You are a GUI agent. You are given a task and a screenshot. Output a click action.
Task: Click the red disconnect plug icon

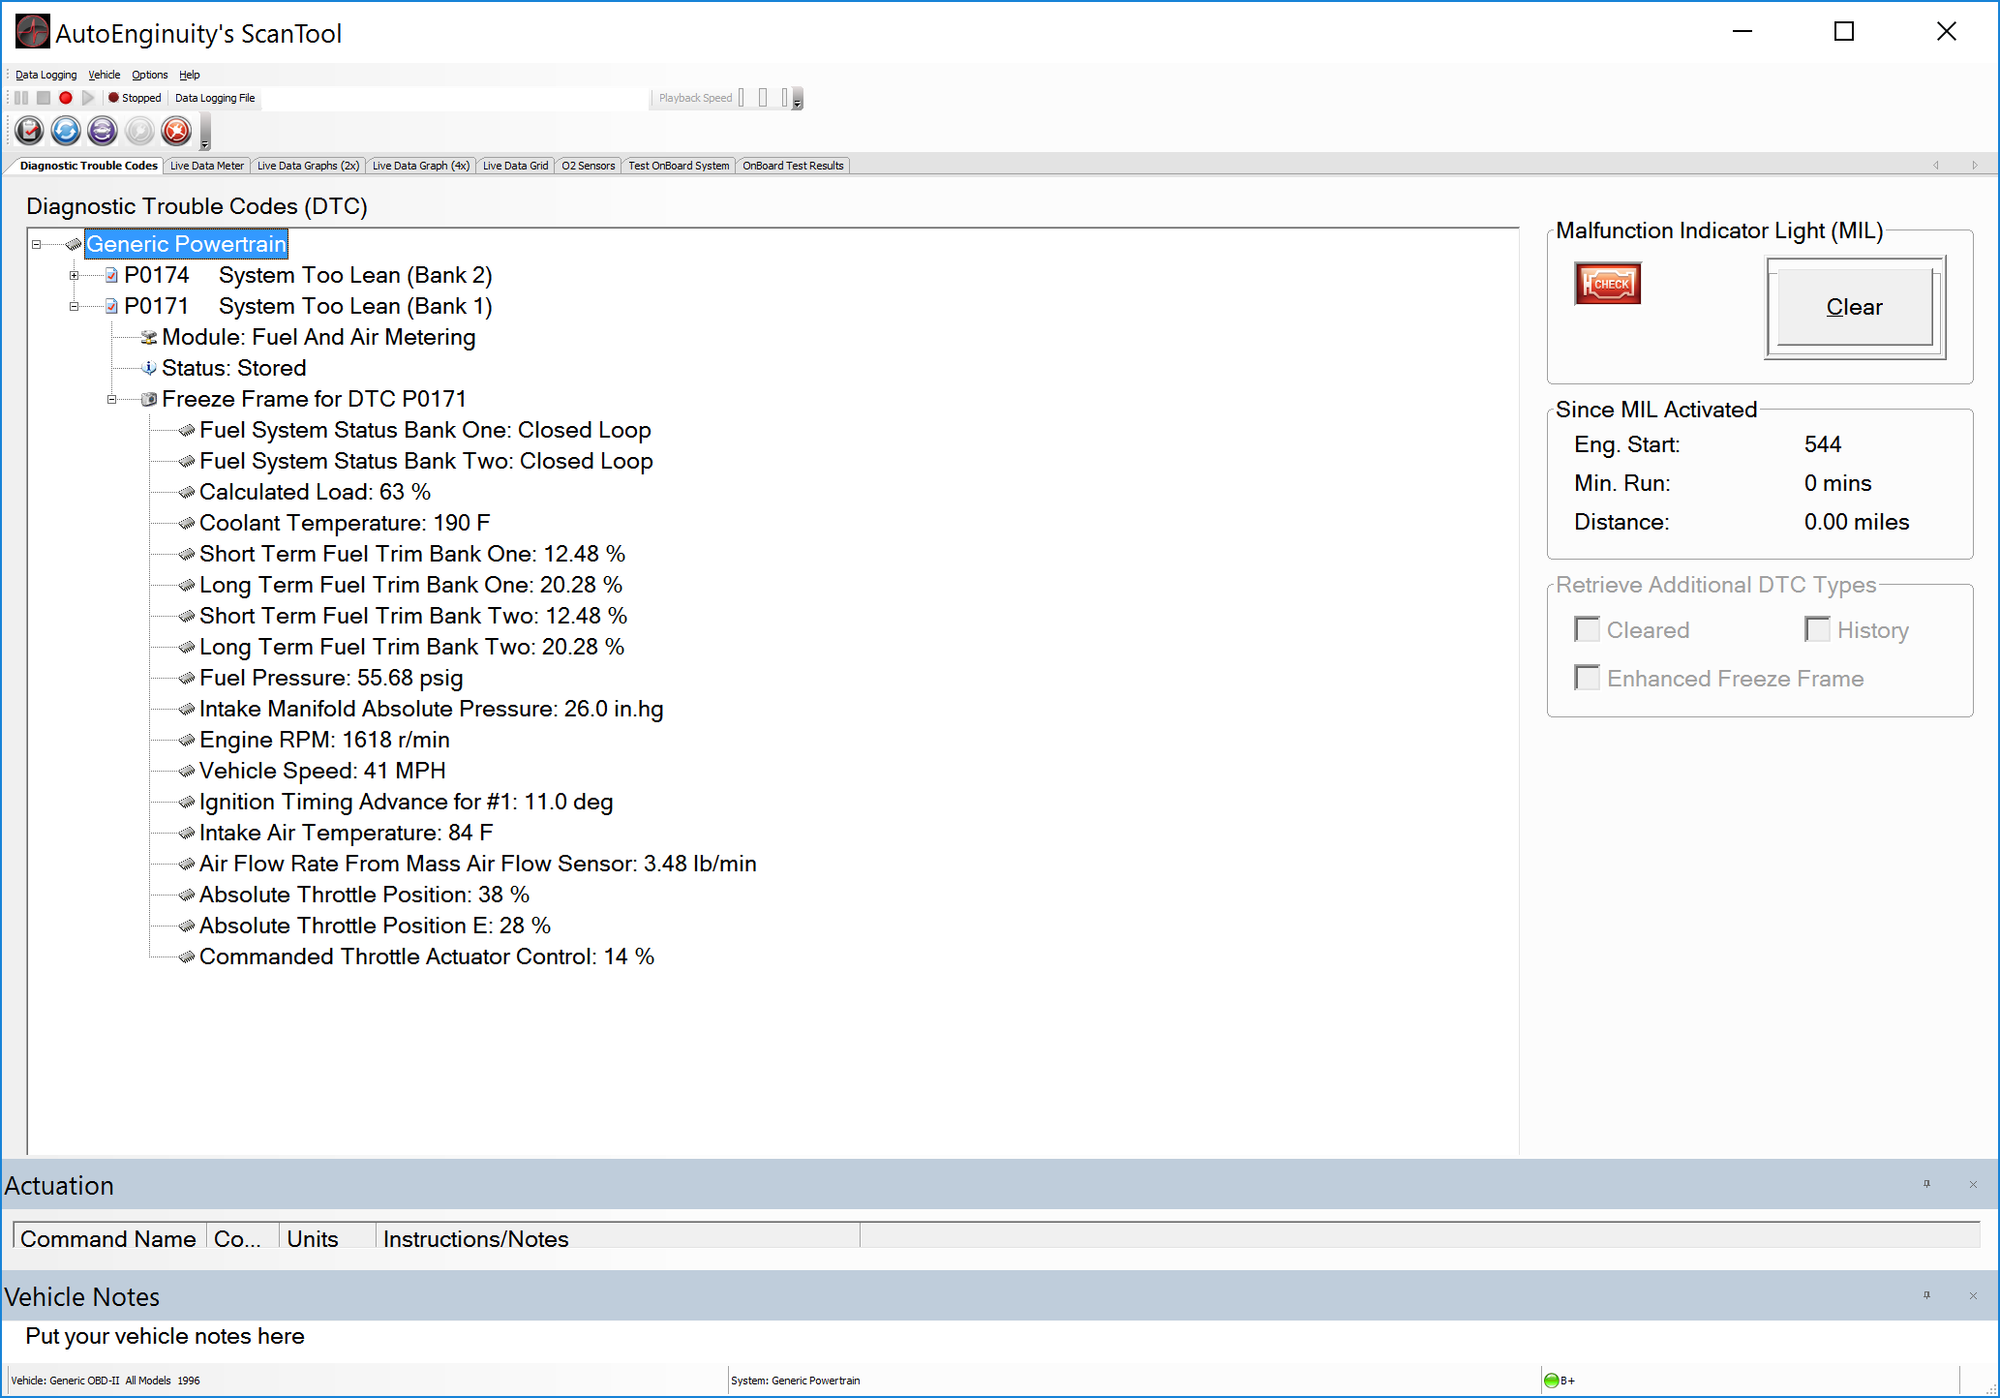coord(176,131)
